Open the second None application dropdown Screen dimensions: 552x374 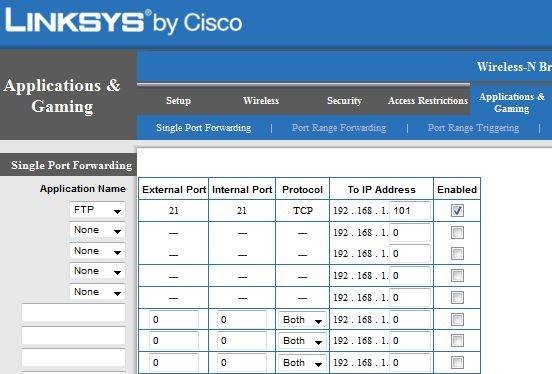[x=97, y=251]
